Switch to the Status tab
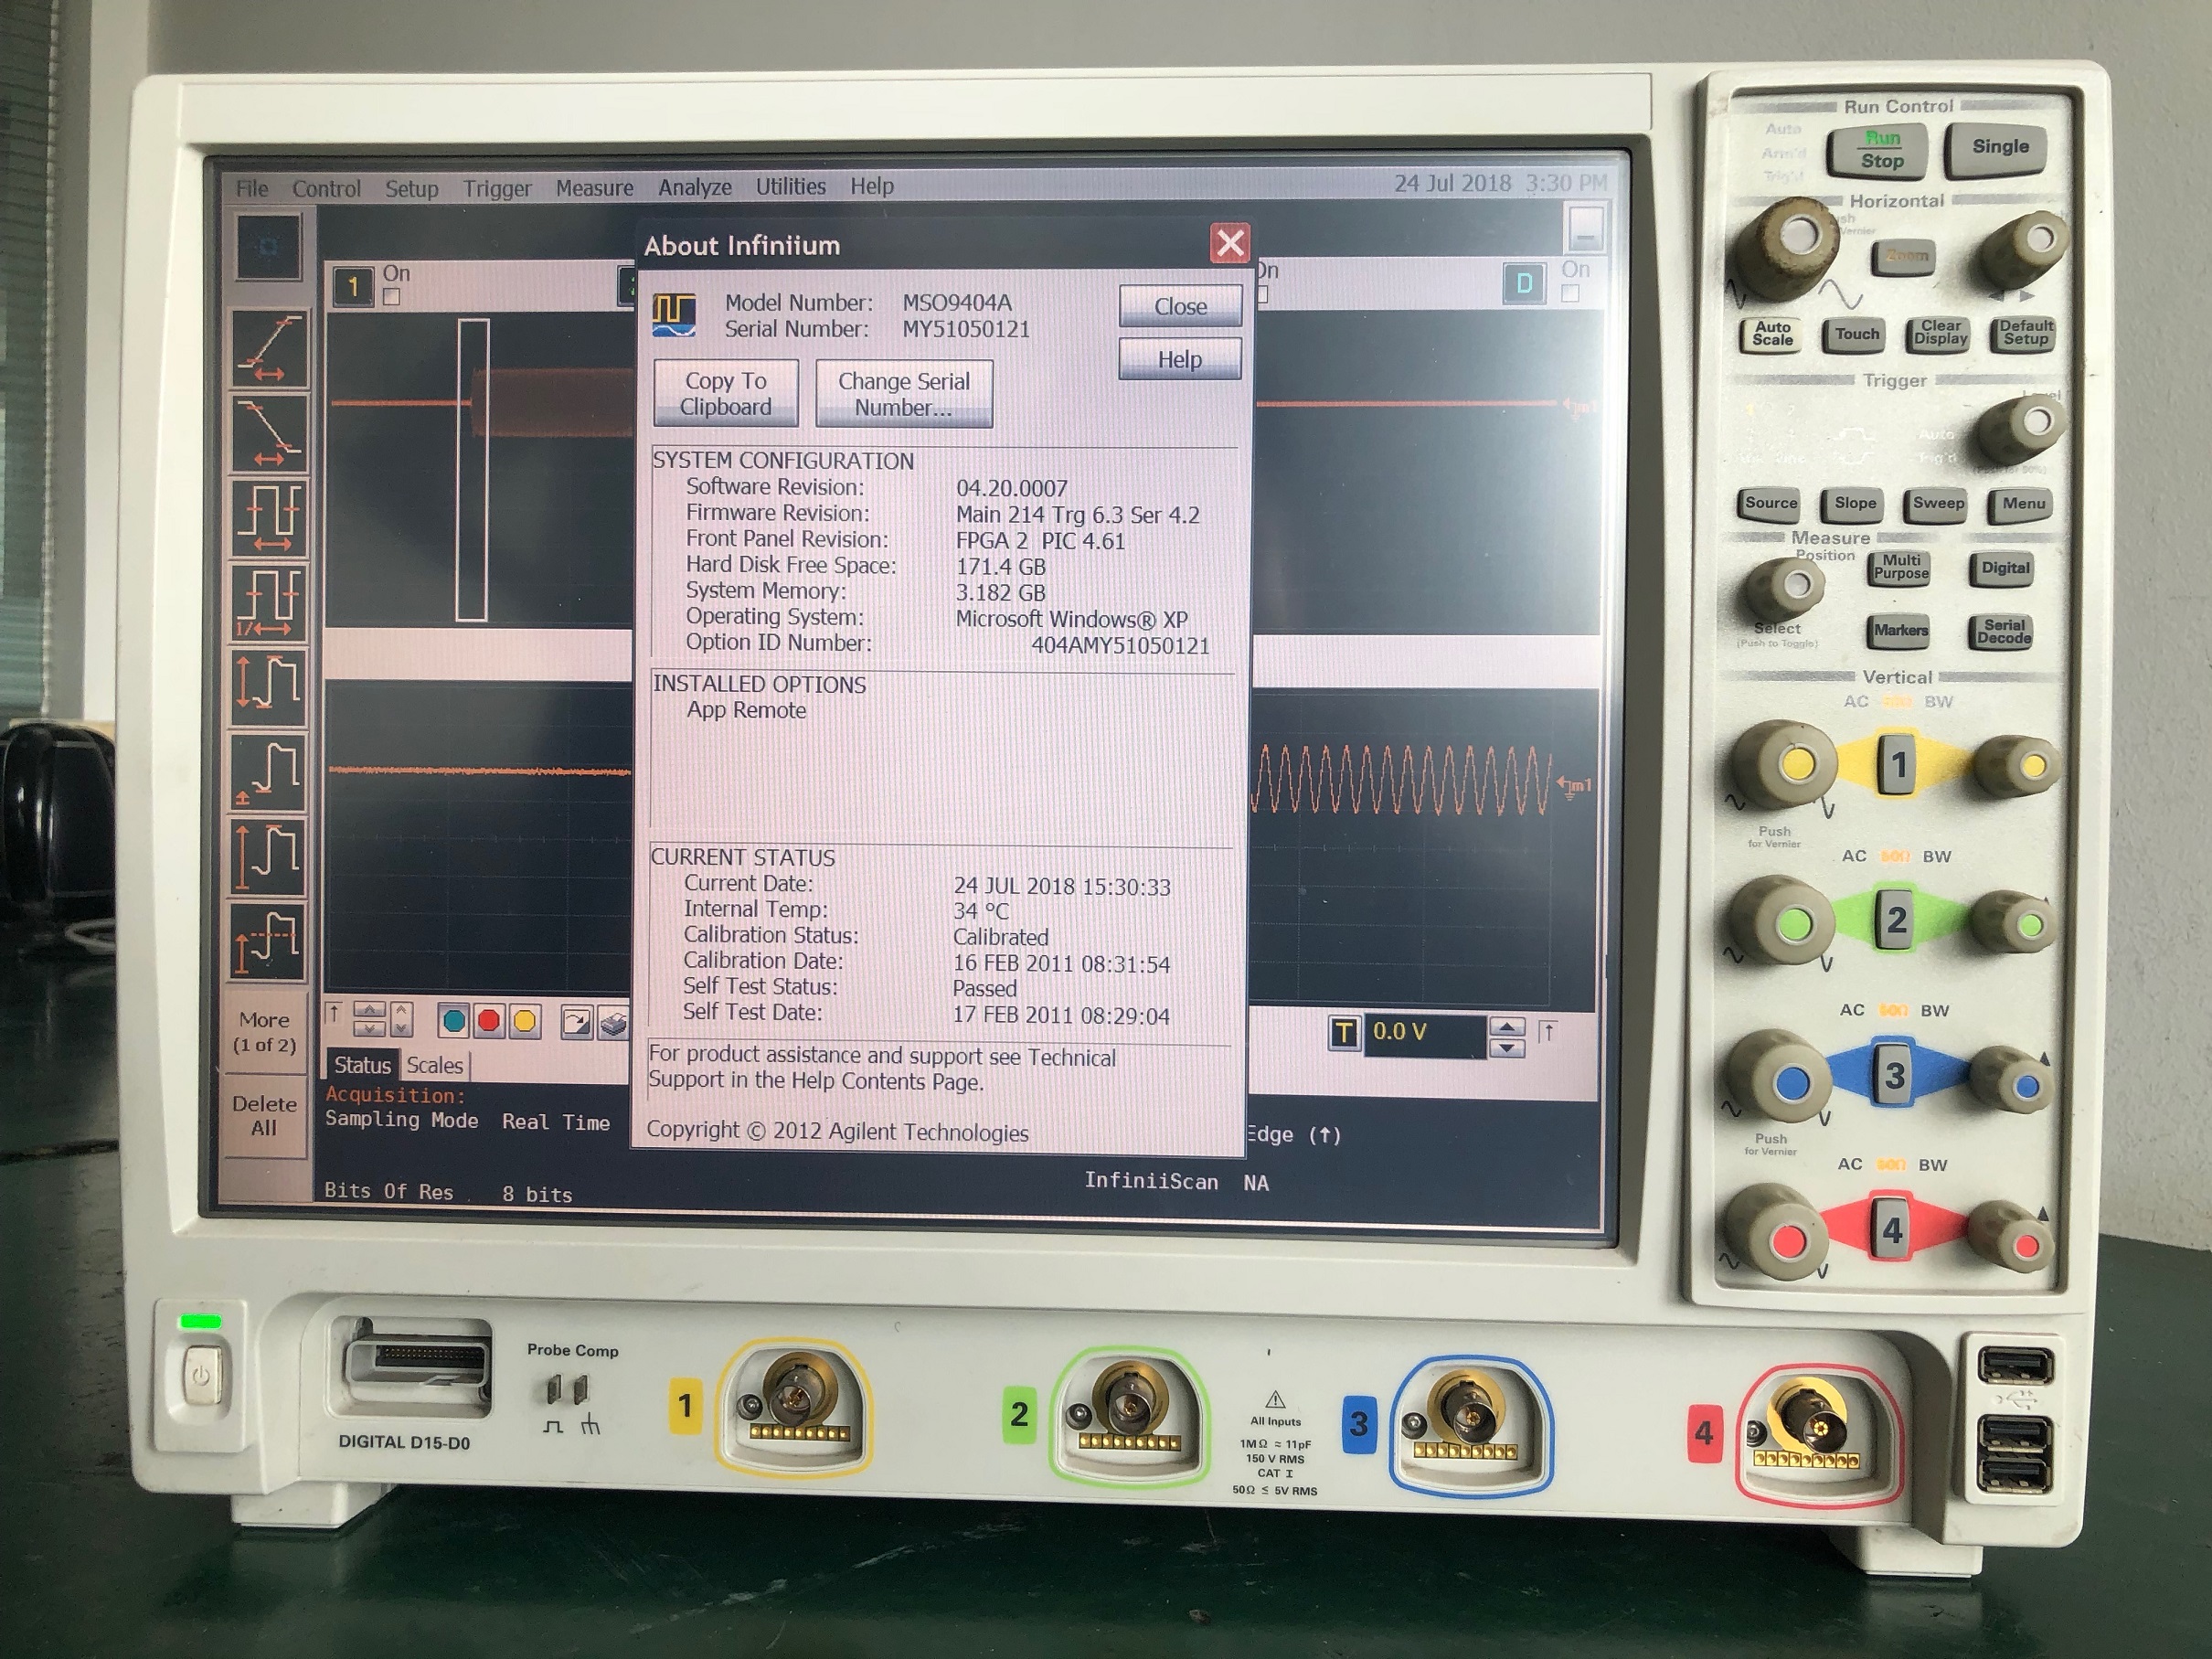 [x=362, y=1065]
